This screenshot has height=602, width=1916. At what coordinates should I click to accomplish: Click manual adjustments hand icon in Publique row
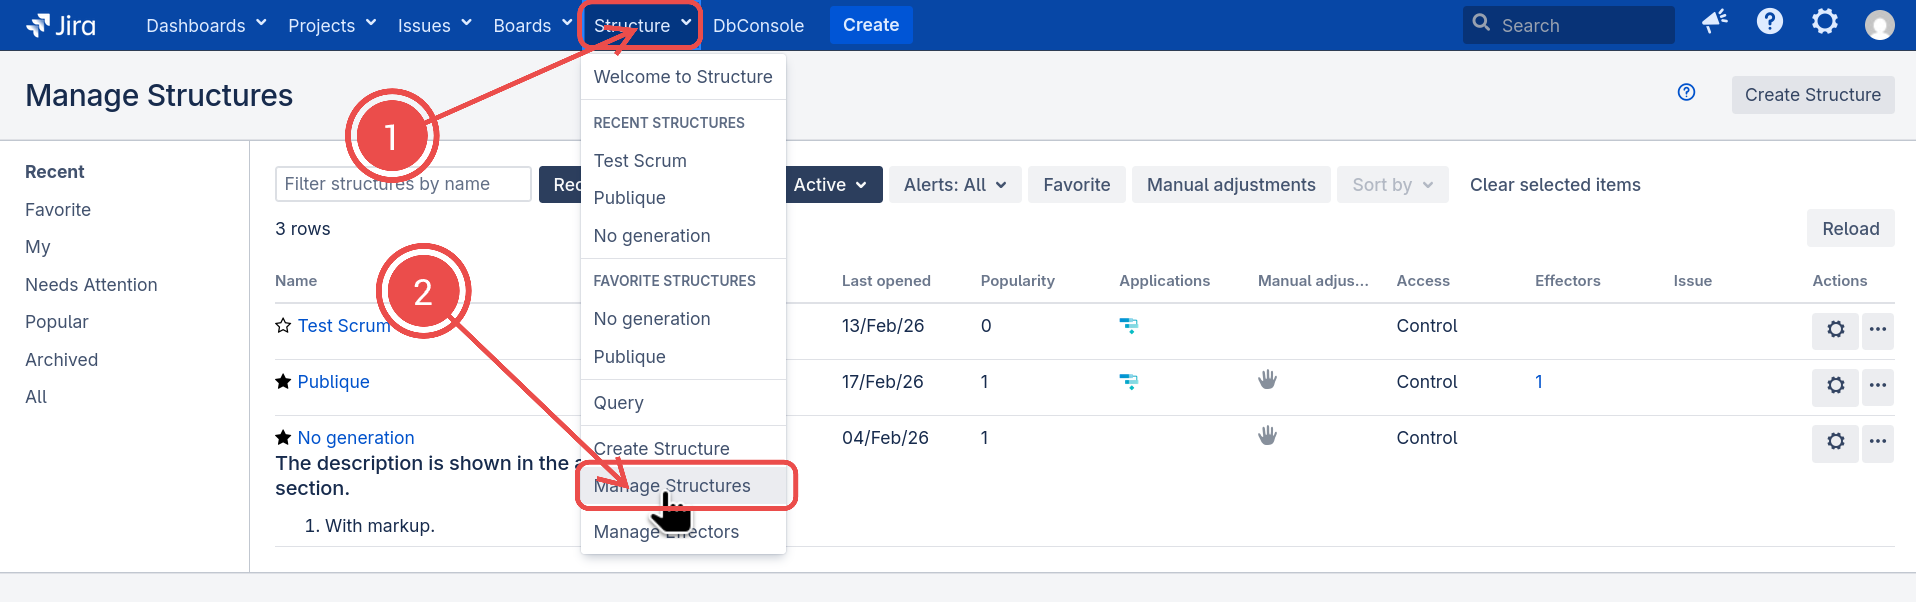pyautogui.click(x=1267, y=380)
